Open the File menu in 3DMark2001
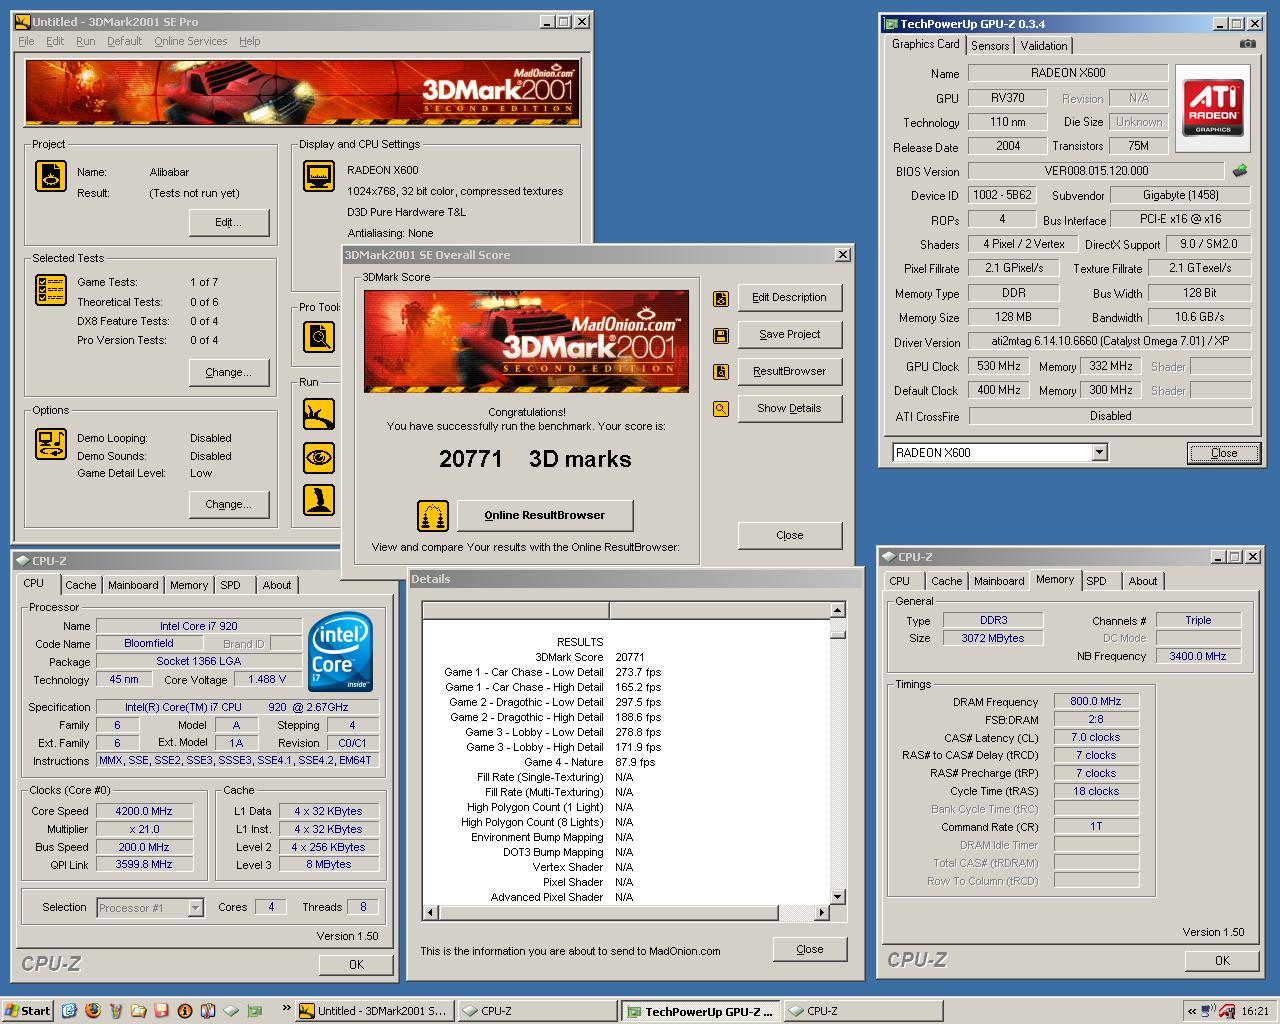 [26, 41]
